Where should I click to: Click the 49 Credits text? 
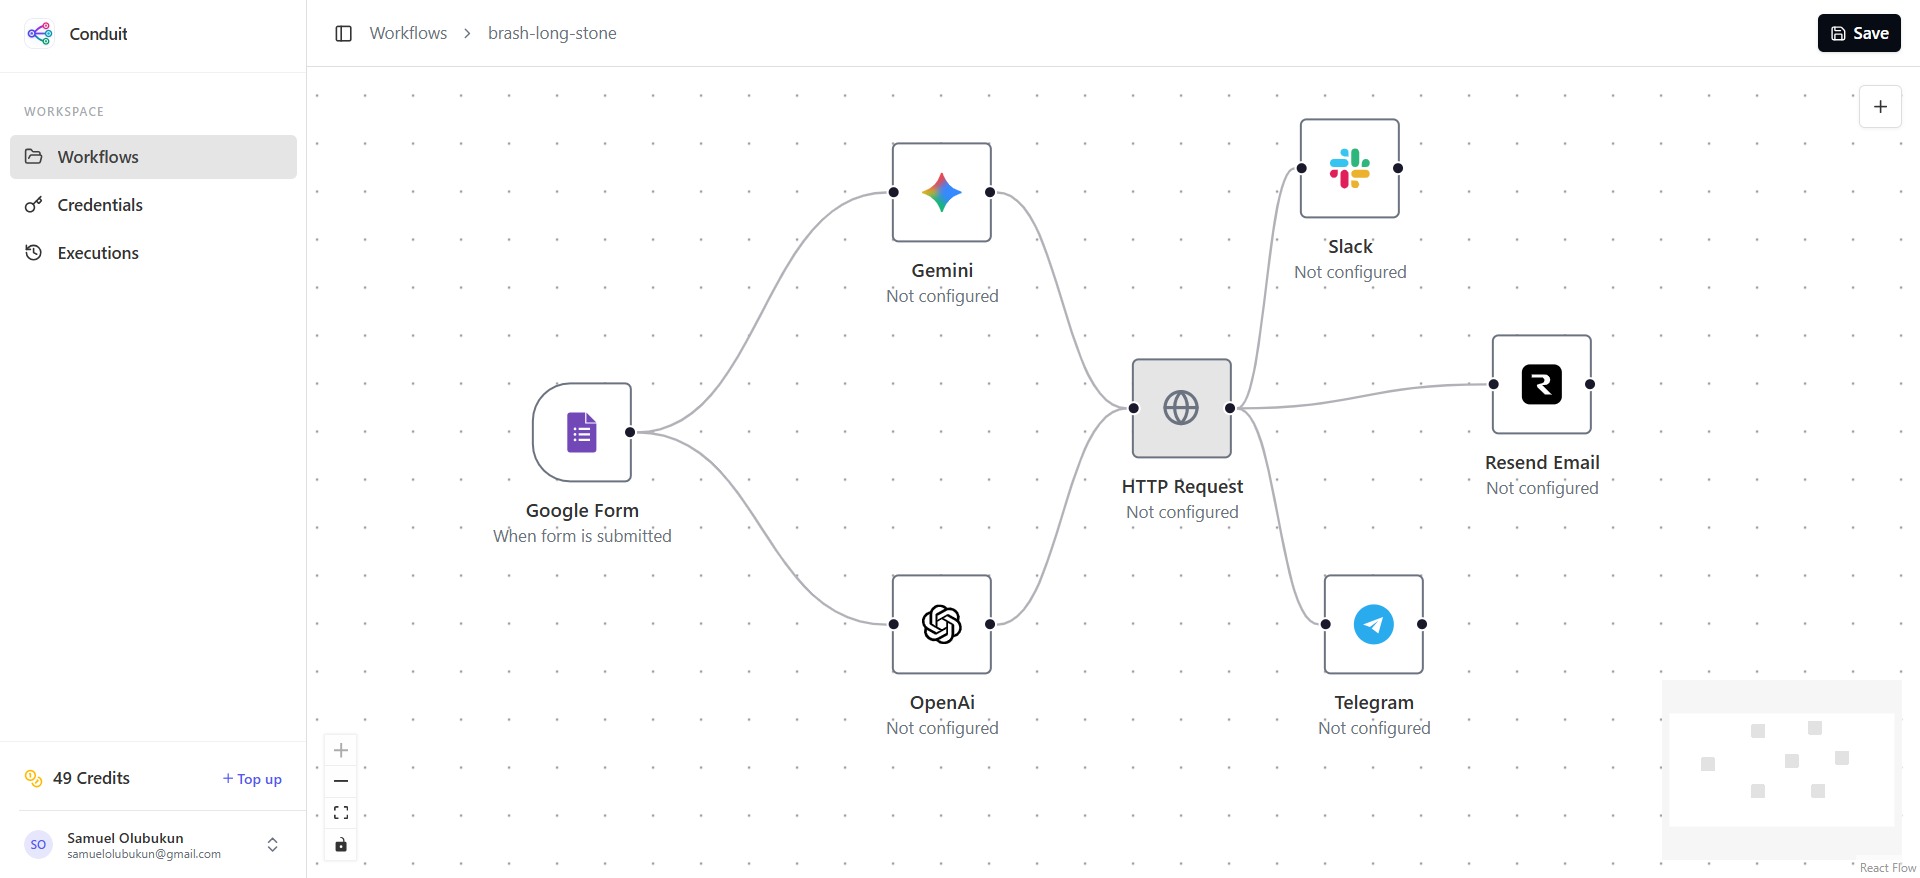[x=91, y=778]
